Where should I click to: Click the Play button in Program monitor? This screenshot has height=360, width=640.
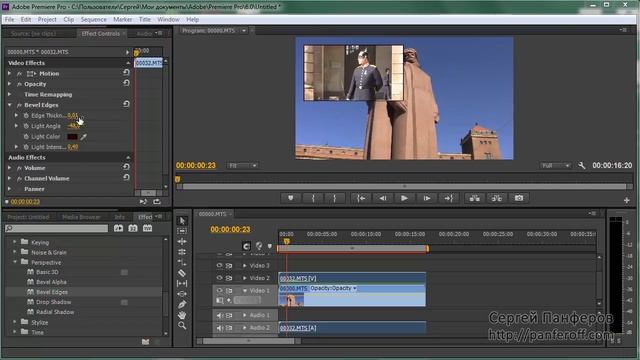coord(404,198)
